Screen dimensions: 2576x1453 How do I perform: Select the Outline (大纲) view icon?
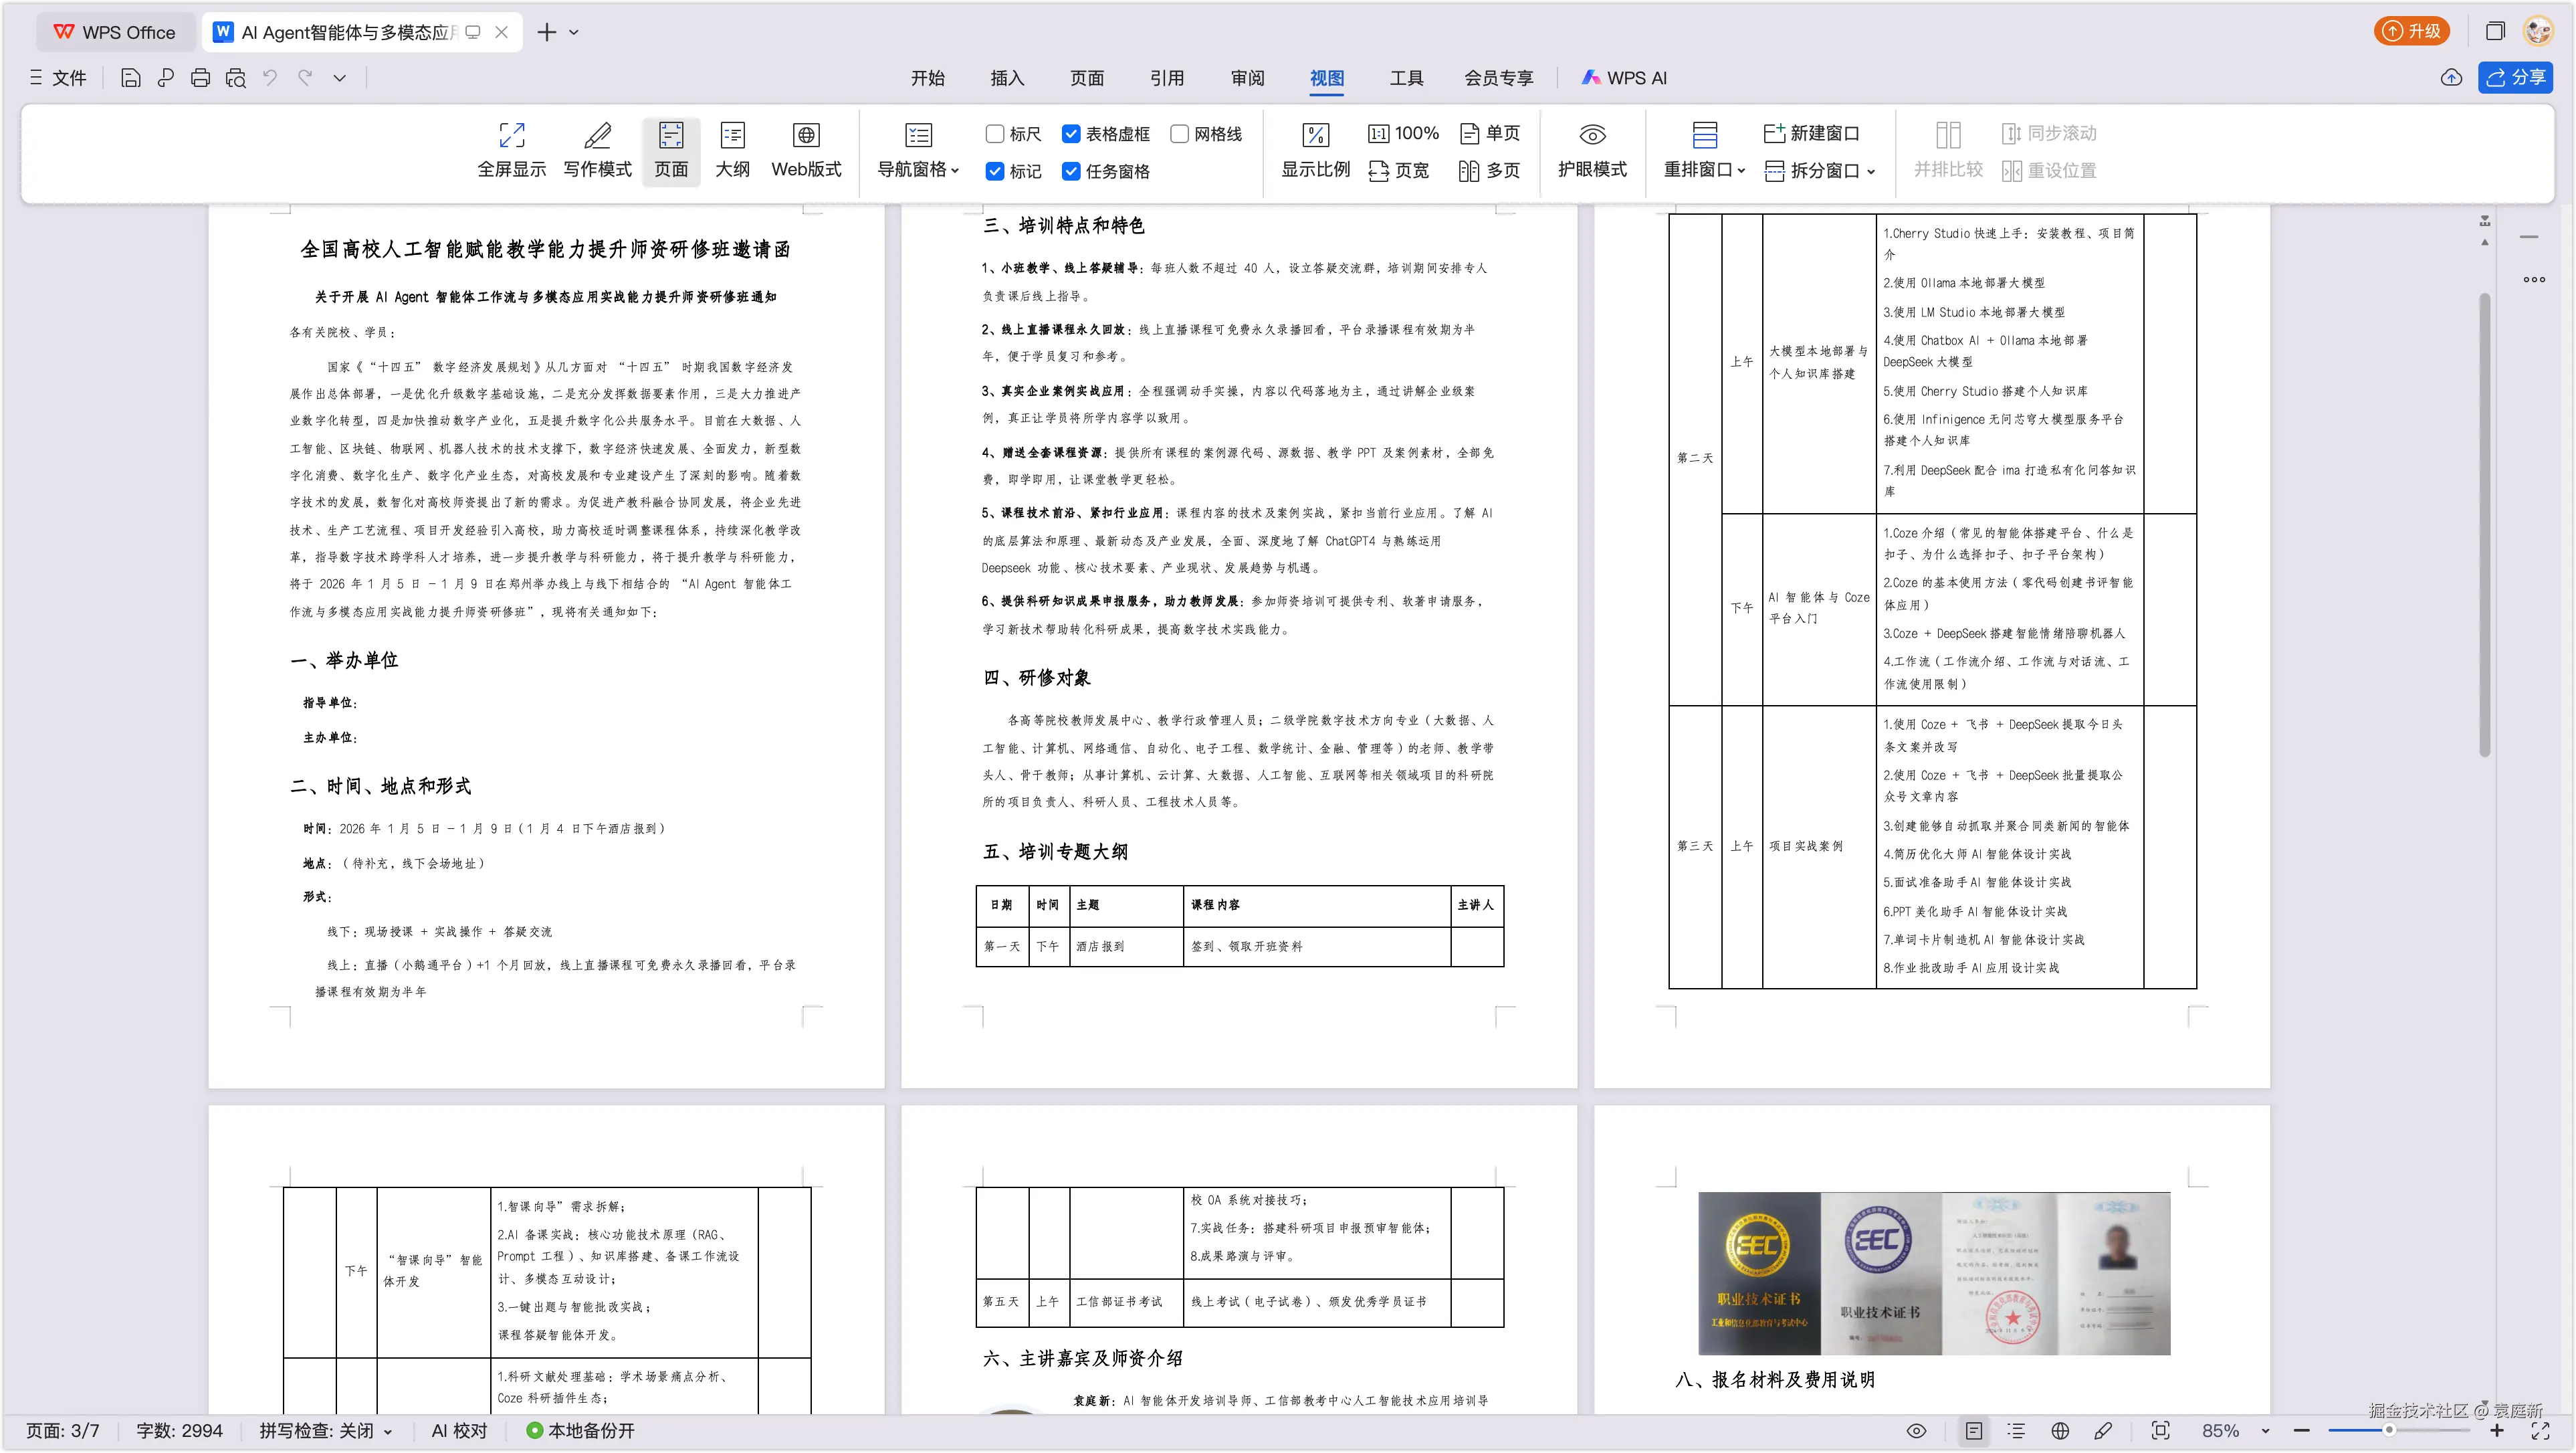point(732,136)
